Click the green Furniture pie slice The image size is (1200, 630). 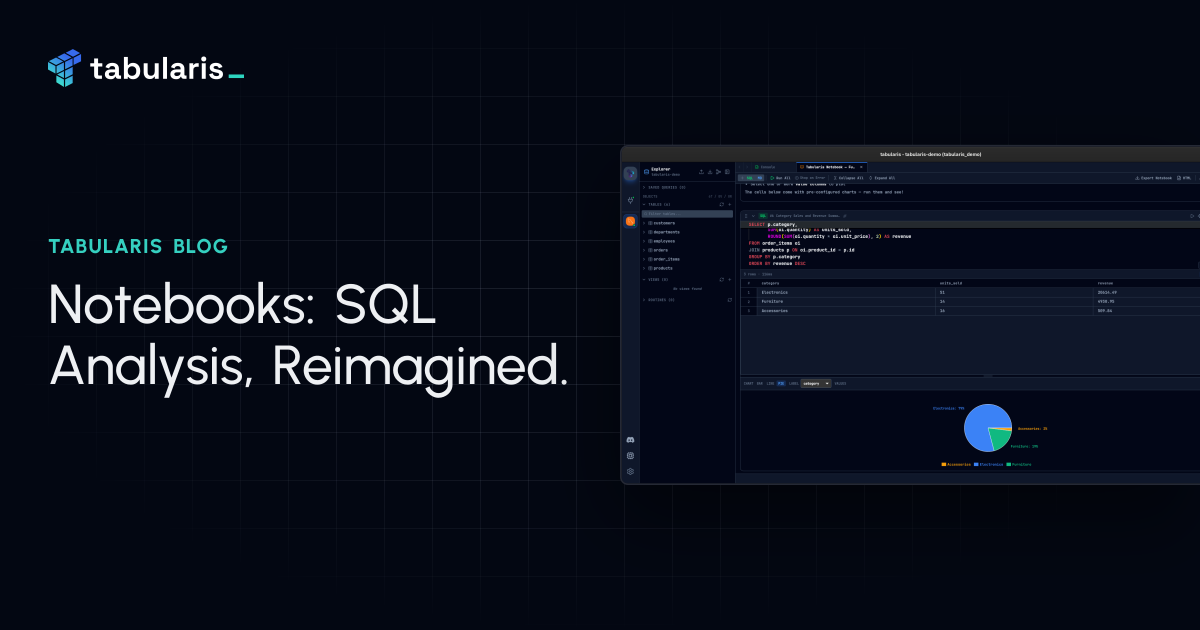[999, 439]
